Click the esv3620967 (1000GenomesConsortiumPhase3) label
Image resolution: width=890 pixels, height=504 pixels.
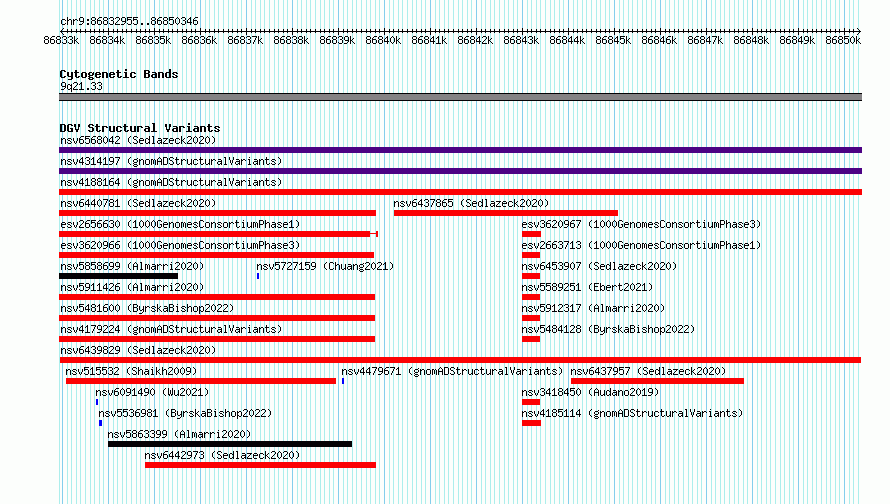tap(641, 224)
